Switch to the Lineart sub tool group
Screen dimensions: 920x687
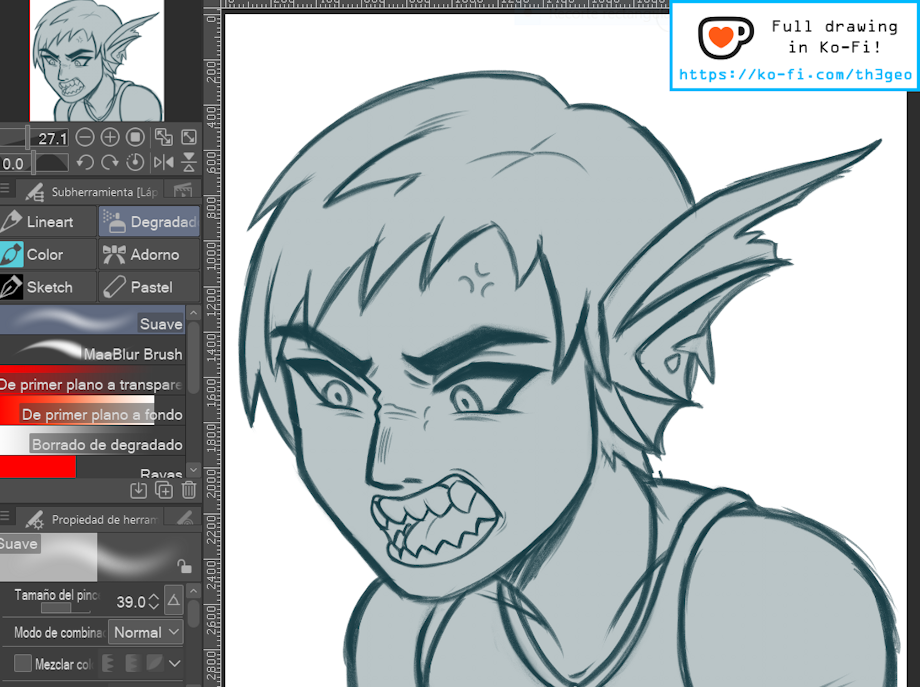pos(49,222)
